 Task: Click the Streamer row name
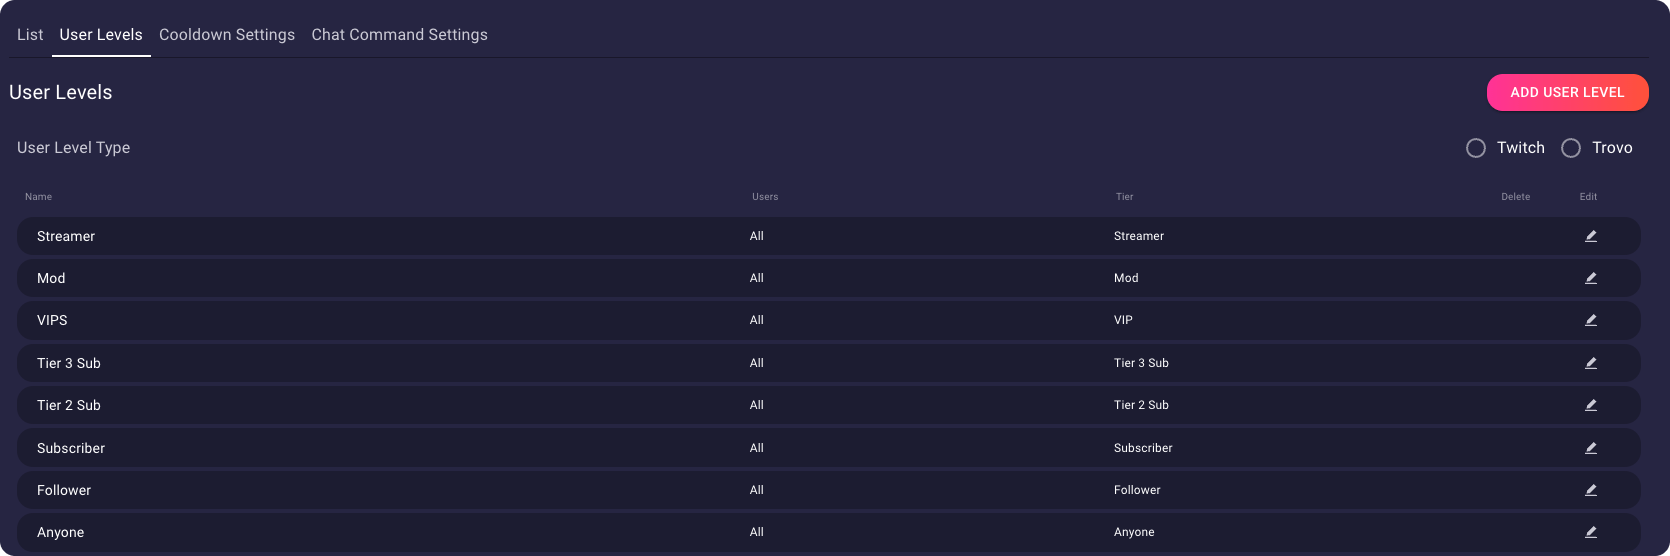click(66, 236)
